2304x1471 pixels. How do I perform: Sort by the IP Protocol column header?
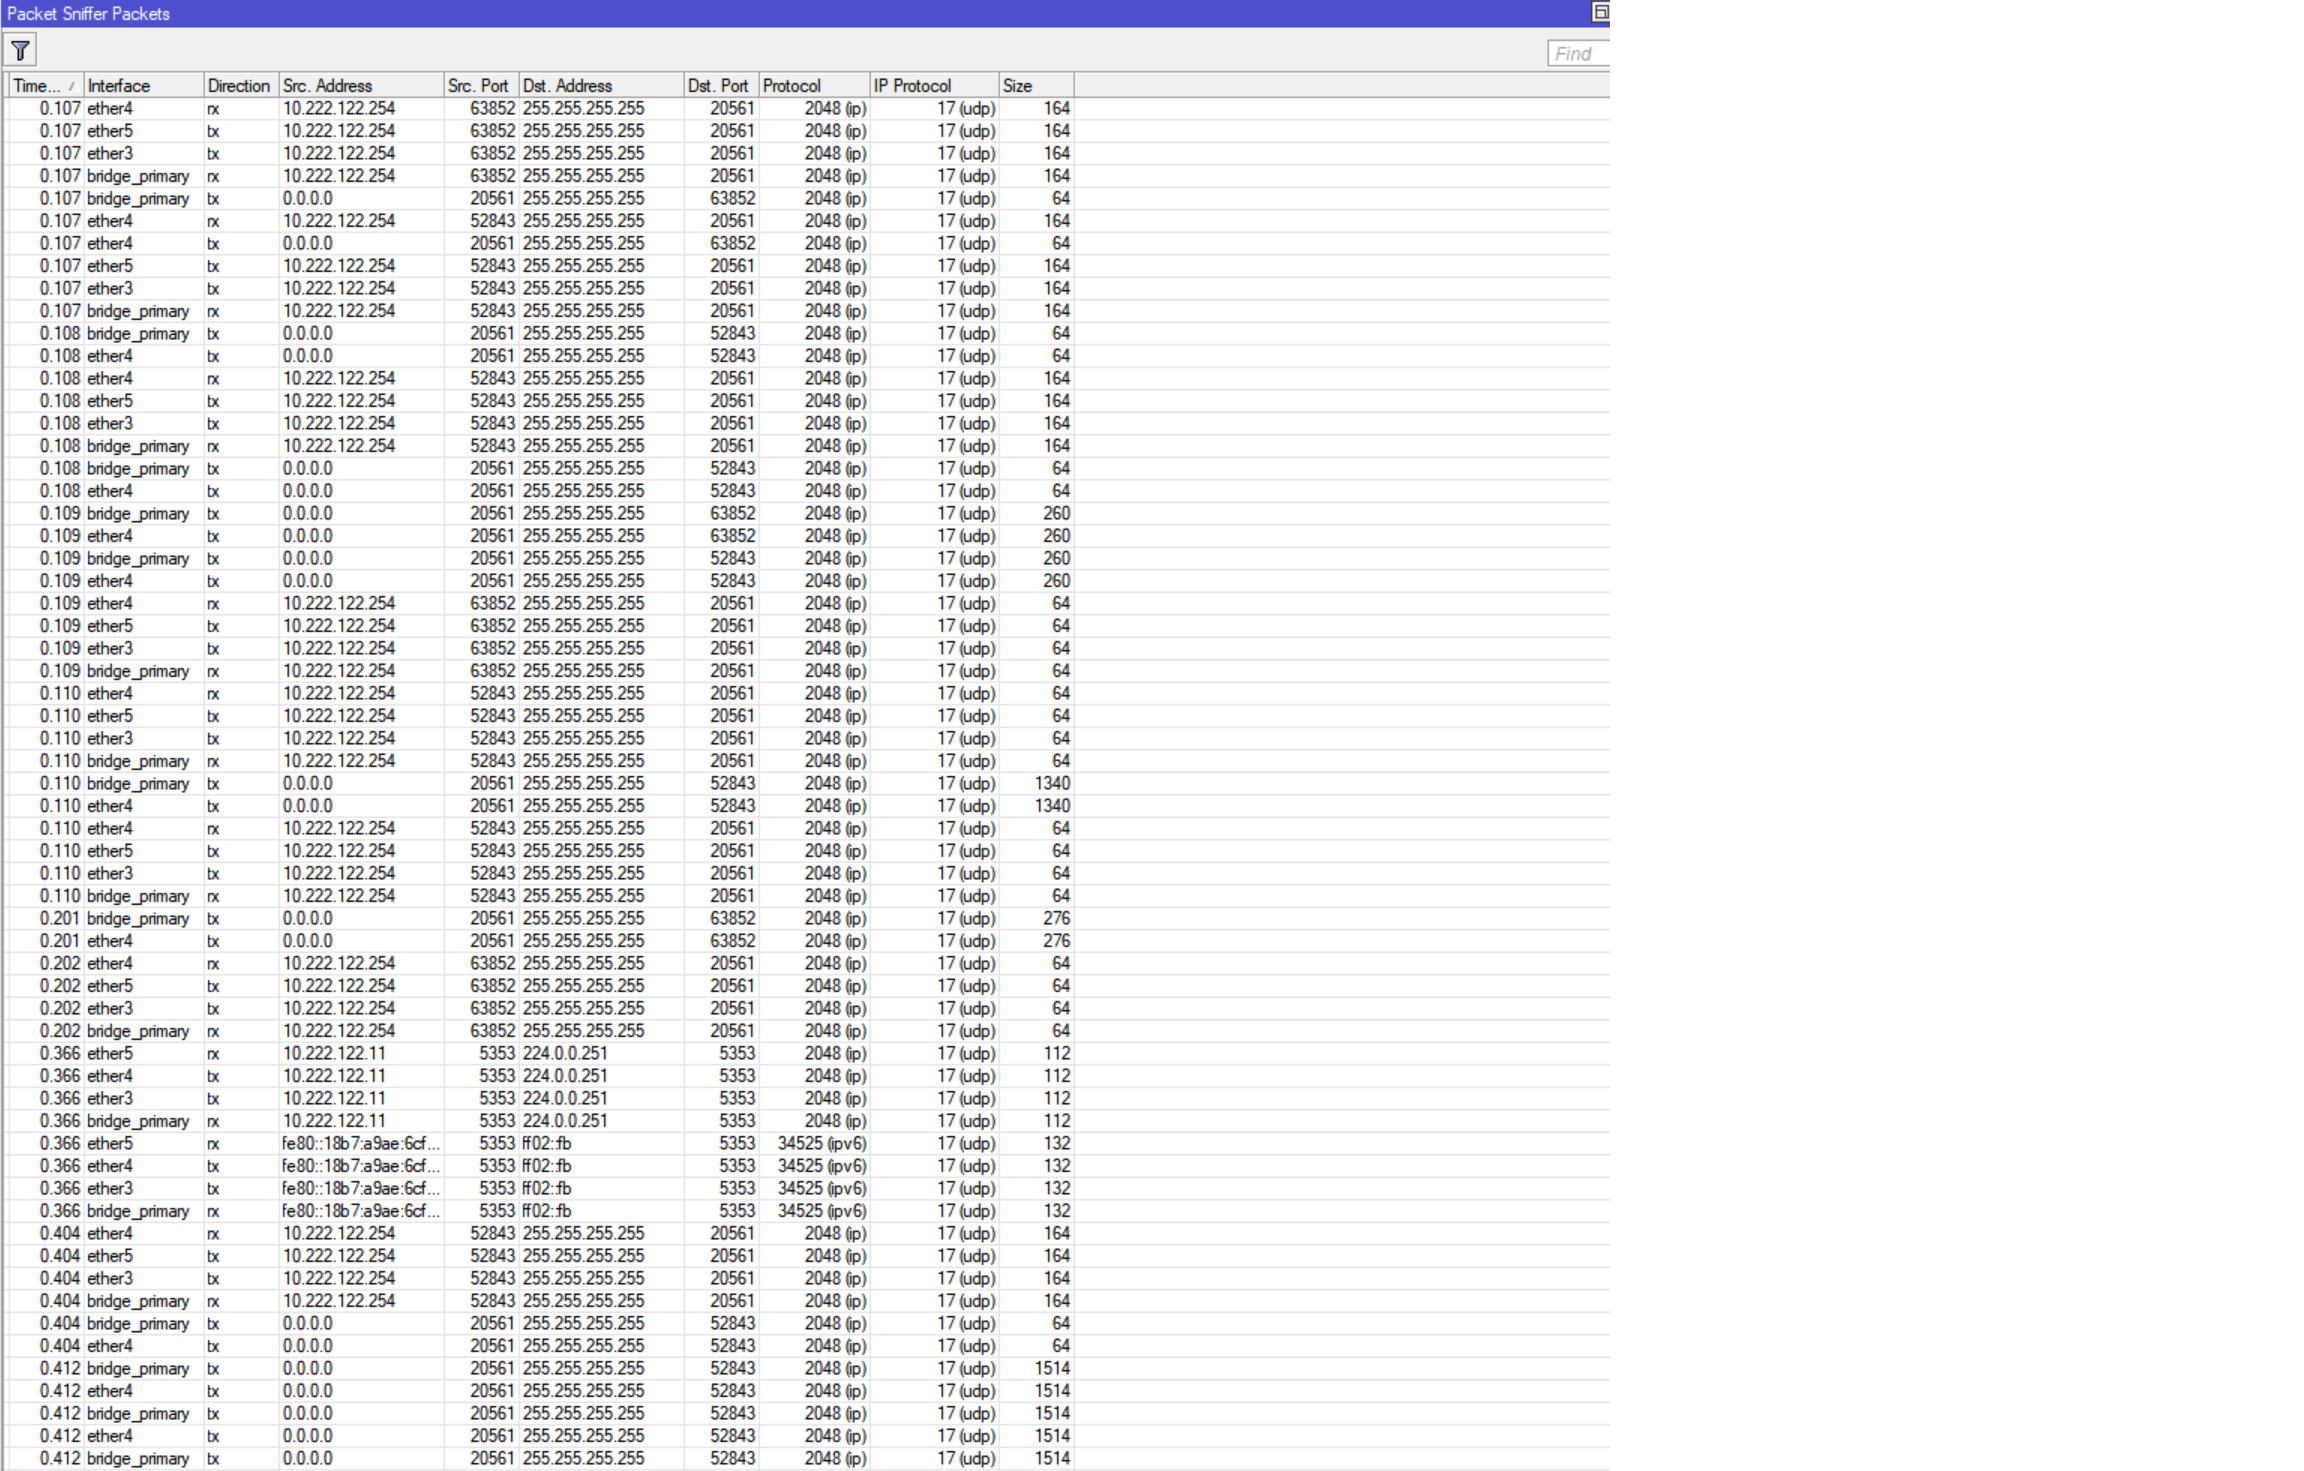[934, 86]
